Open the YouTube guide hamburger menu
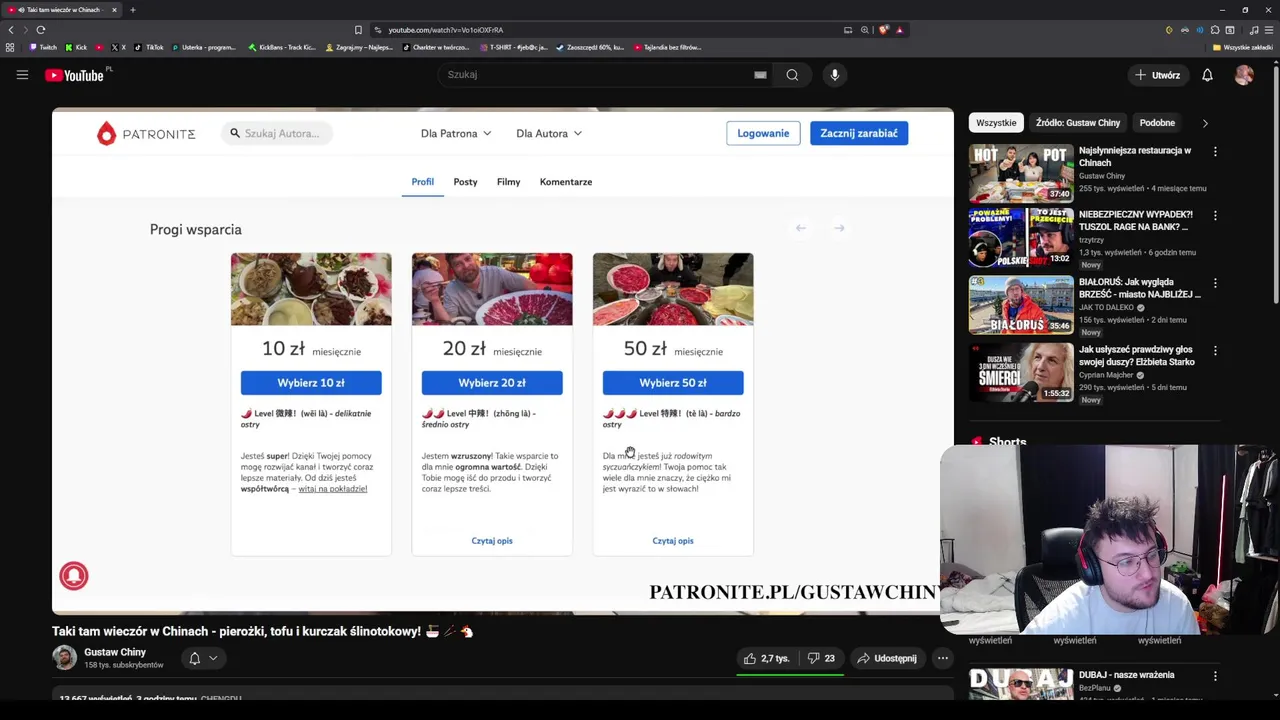 (22, 75)
